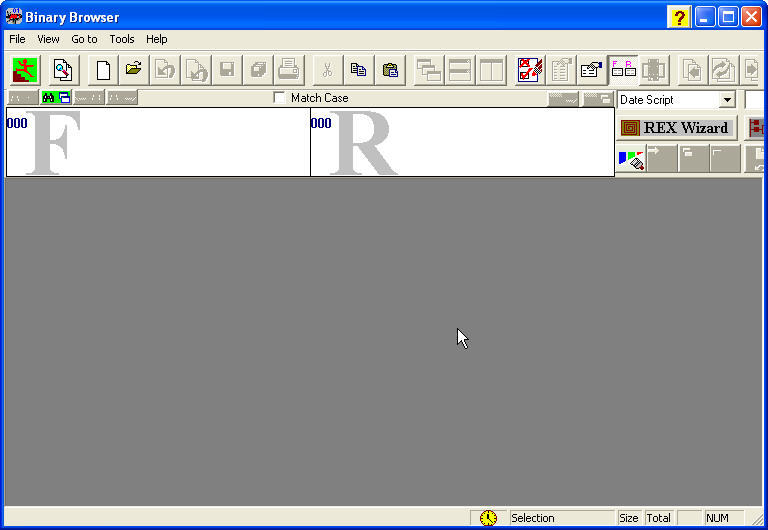768x530 pixels.
Task: Click the yellow question mark help button
Action: pos(679,17)
